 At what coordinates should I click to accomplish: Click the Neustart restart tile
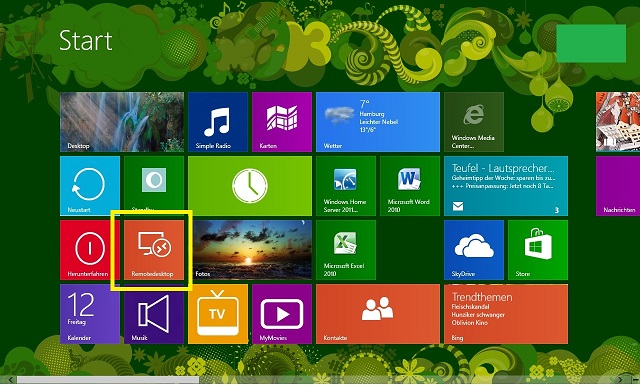90,186
